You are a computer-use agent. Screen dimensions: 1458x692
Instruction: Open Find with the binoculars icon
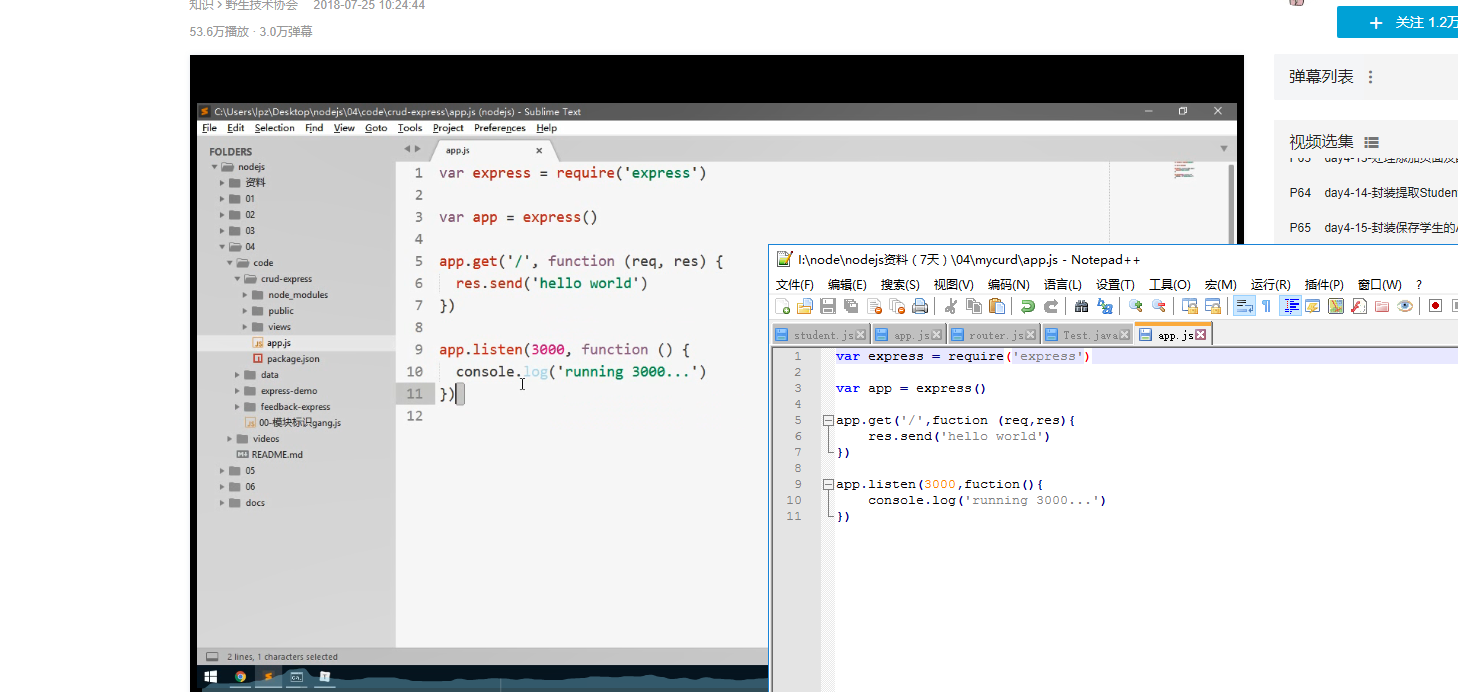point(1081,306)
